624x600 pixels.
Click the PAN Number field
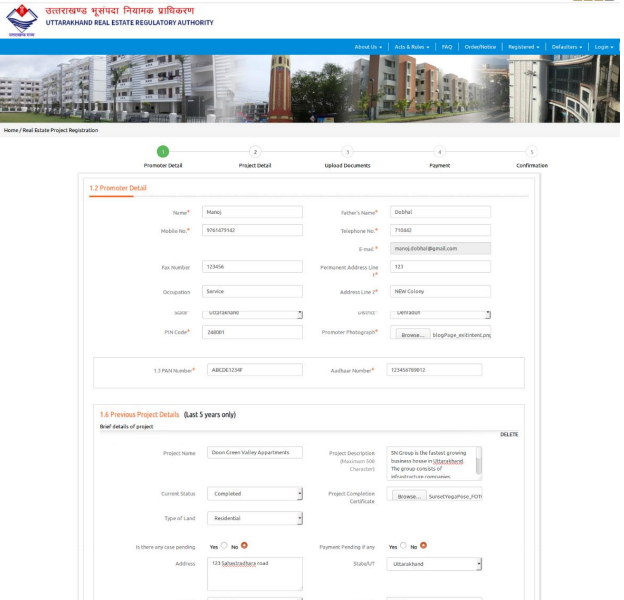point(255,370)
